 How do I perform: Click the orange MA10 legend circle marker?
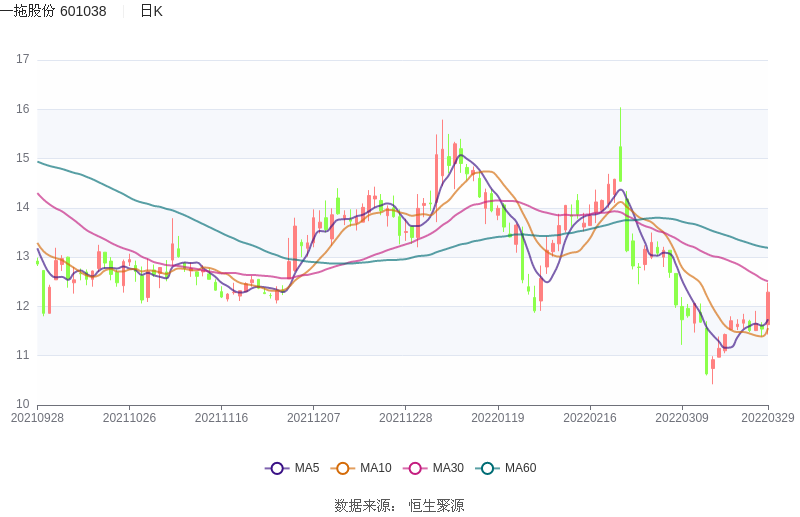point(343,468)
